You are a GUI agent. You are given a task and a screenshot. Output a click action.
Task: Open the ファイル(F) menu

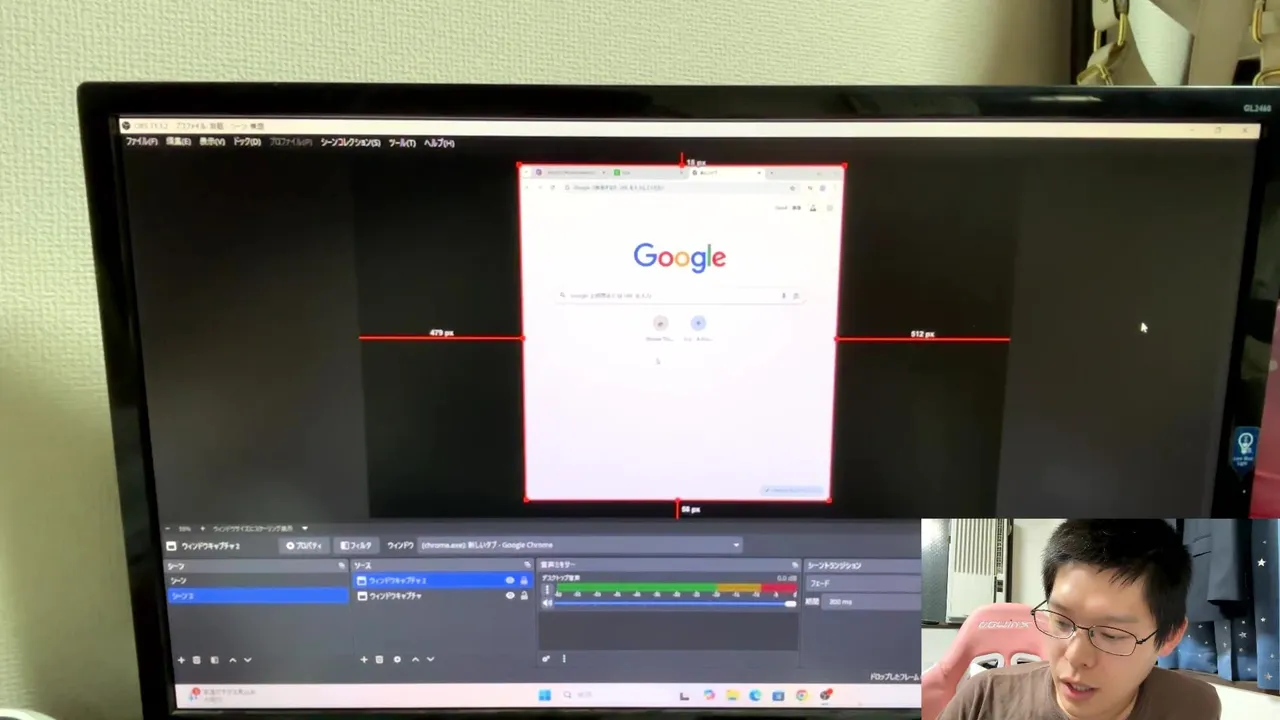click(x=141, y=142)
